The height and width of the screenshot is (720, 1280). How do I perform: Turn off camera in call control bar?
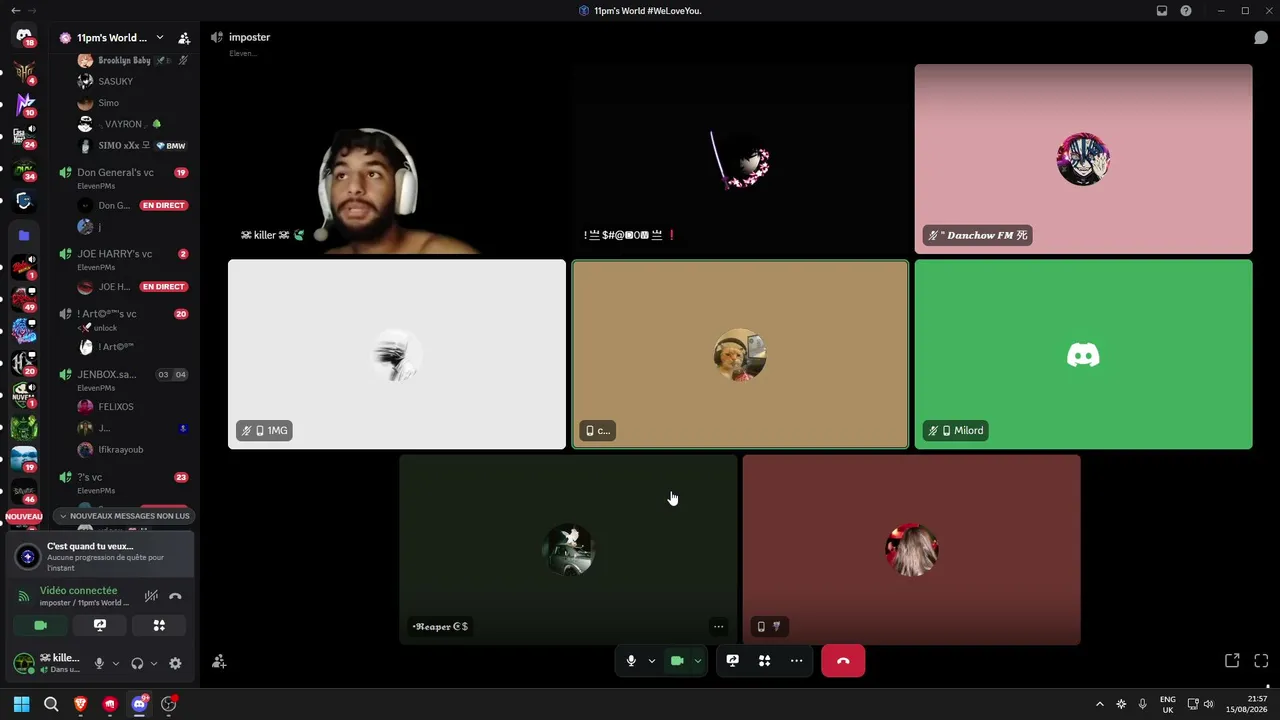677,661
